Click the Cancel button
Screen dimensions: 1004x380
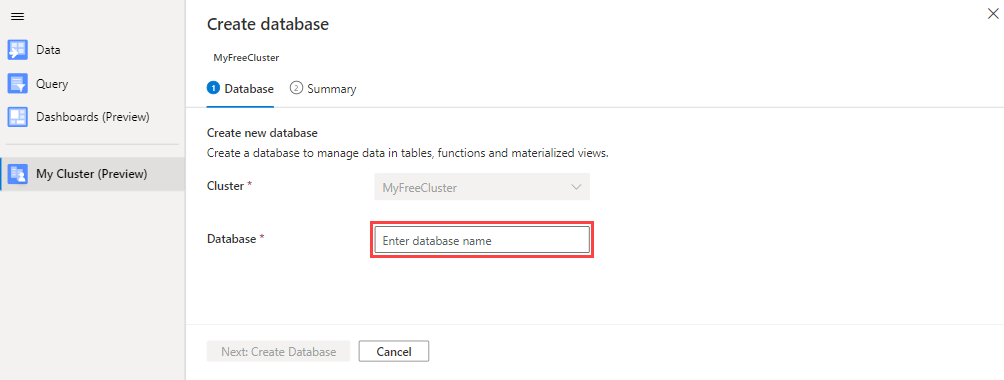394,351
